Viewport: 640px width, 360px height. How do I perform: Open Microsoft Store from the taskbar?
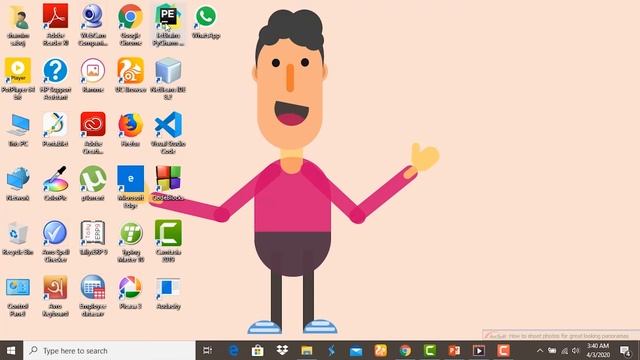point(258,351)
